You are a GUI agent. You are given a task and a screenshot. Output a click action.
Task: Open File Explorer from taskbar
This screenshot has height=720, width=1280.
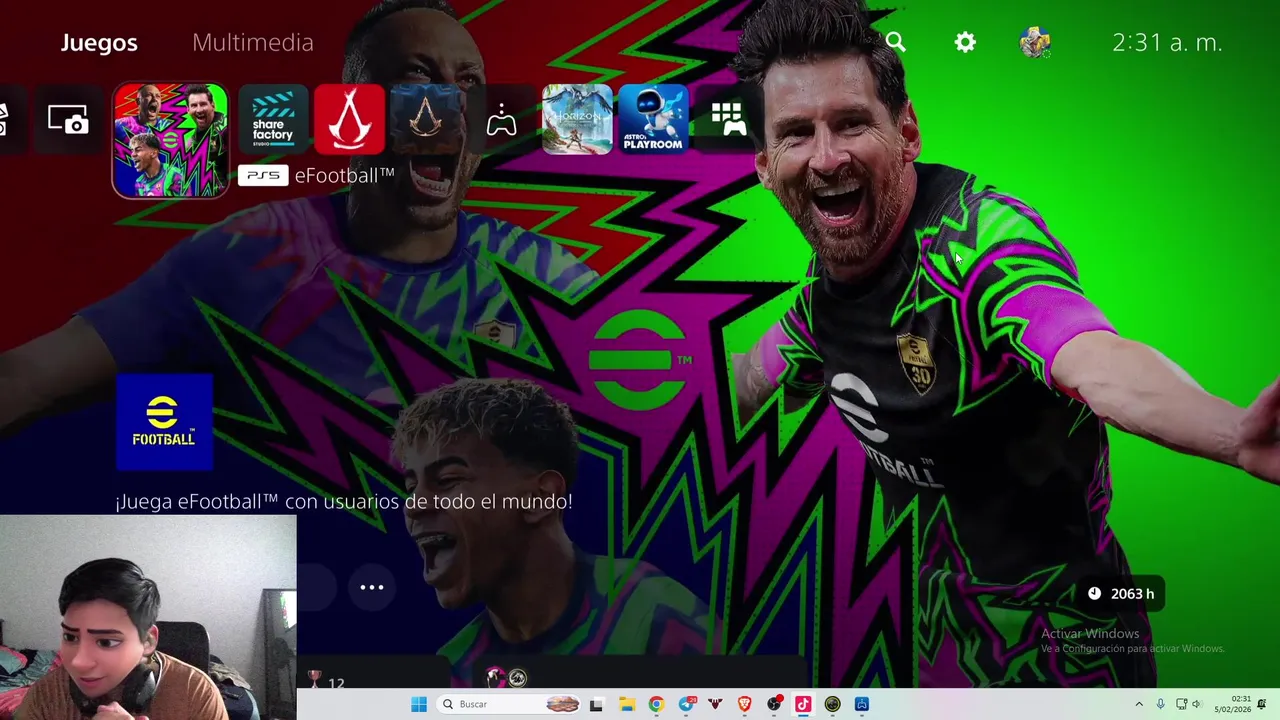626,704
